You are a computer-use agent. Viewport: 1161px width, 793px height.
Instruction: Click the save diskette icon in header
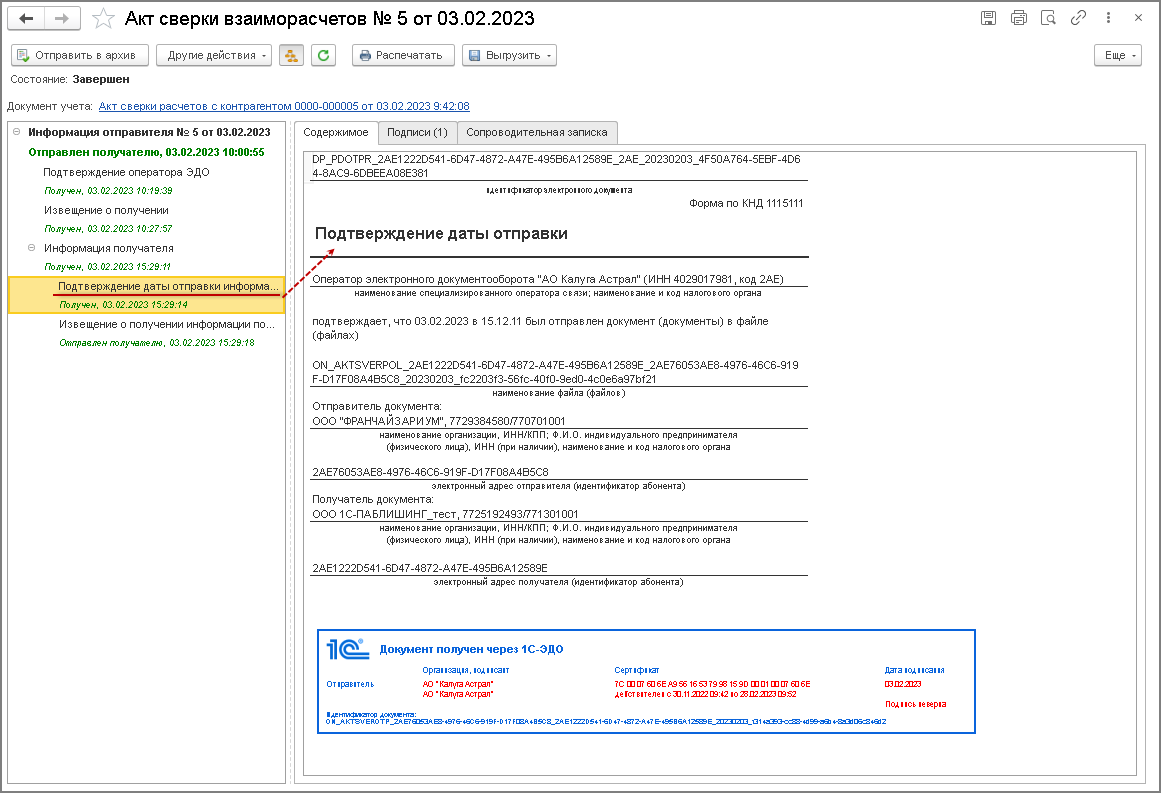(x=988, y=18)
